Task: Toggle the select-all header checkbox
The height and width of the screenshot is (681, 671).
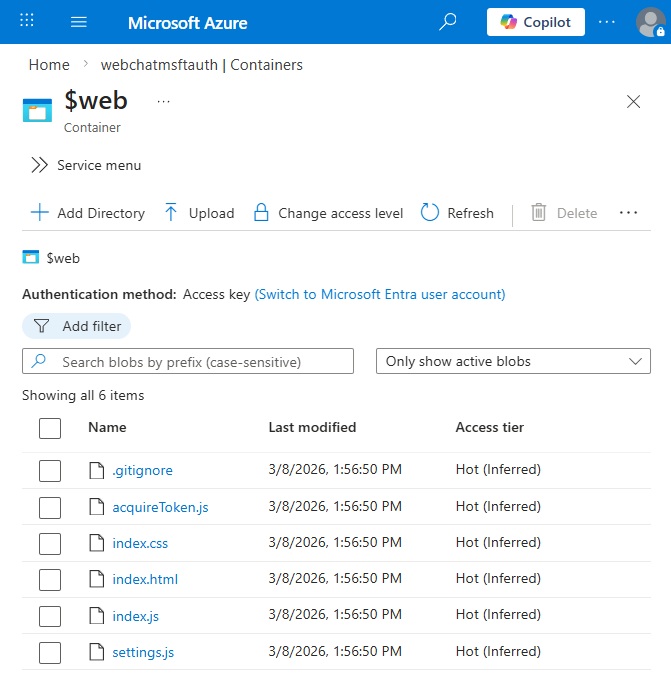Action: (50, 428)
